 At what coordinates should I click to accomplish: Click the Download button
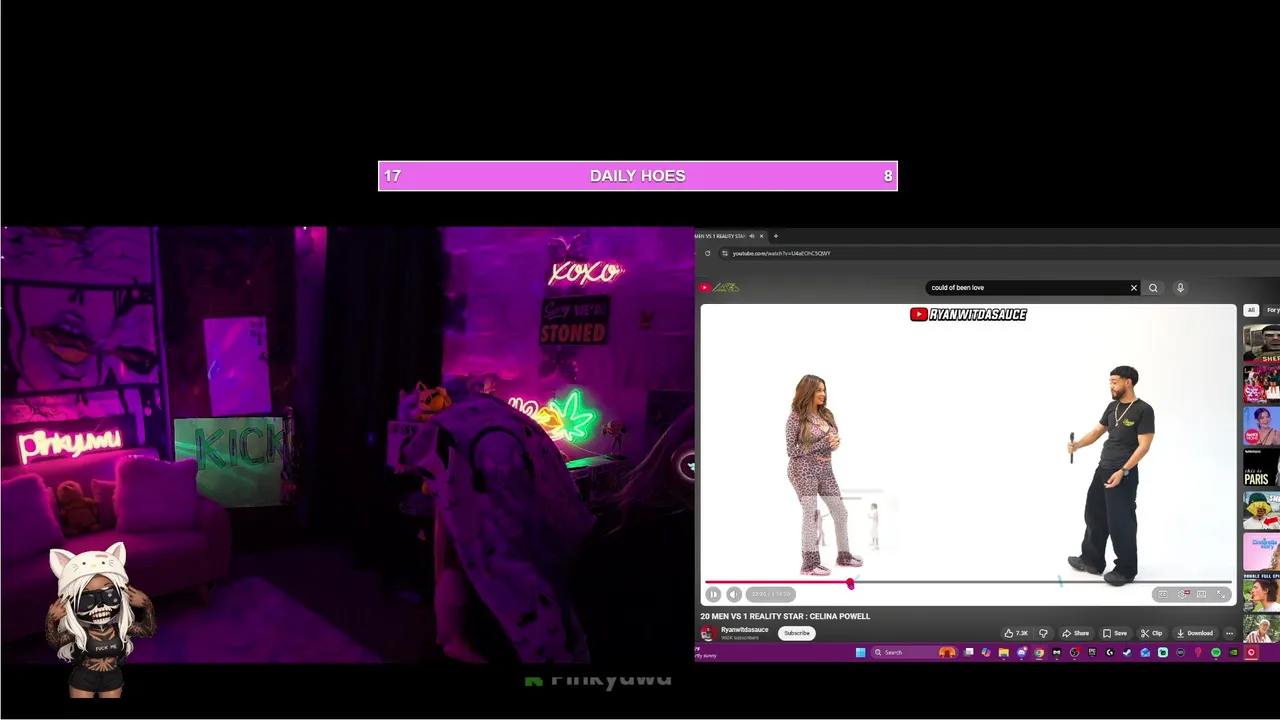pyautogui.click(x=1194, y=633)
